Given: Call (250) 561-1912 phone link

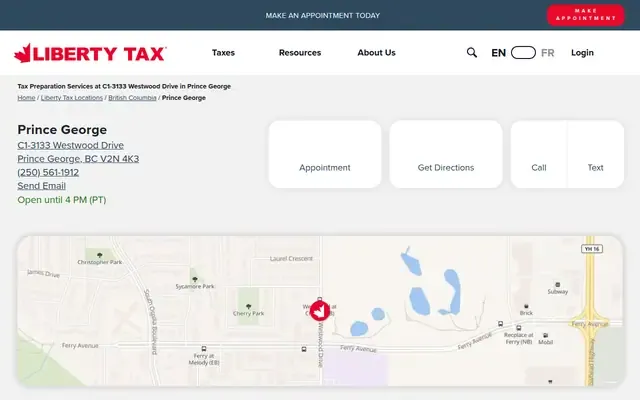Looking at the screenshot, I should tap(48, 172).
